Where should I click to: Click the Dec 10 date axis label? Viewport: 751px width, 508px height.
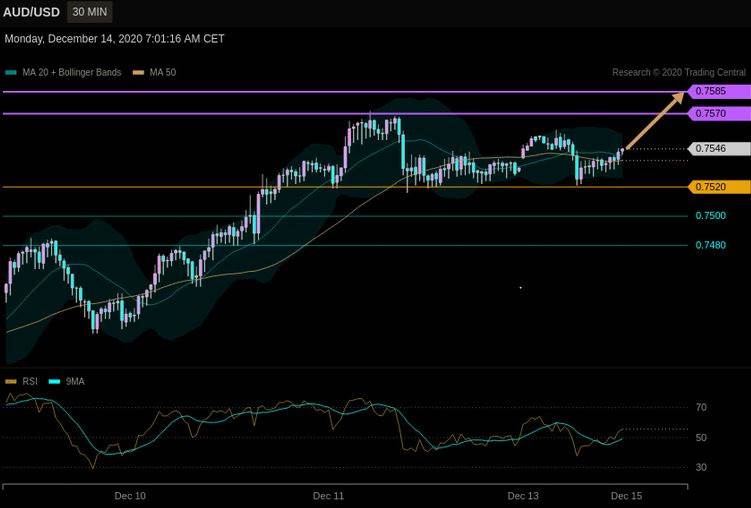pyautogui.click(x=130, y=496)
